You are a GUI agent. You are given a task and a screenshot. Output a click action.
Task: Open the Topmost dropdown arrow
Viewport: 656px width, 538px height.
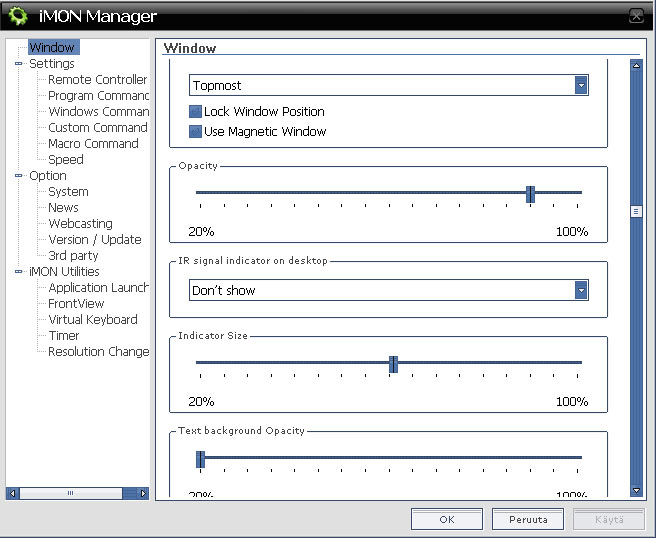(581, 85)
